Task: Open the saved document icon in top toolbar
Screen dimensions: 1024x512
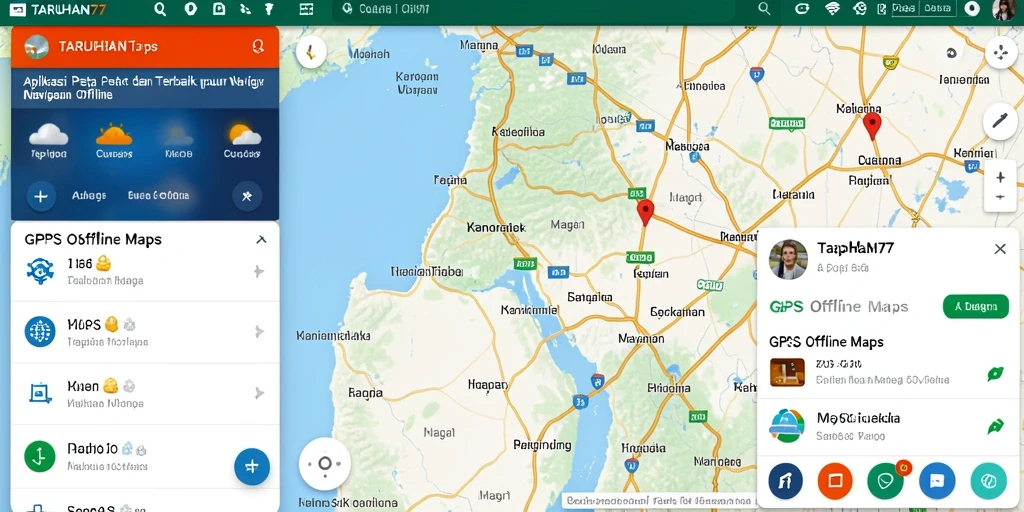Action: 219,9
